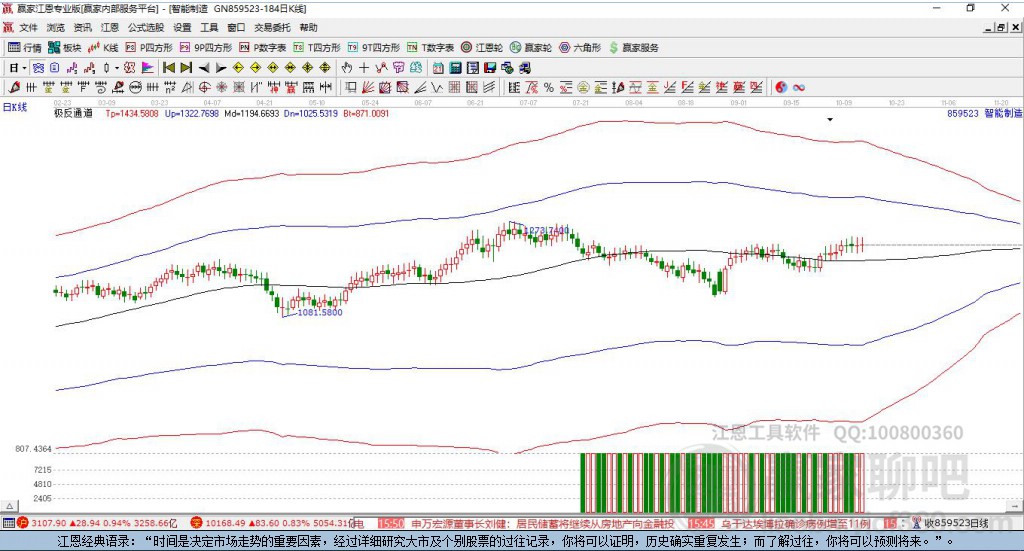
Task: Open the 文件 menu
Action: [x=28, y=27]
